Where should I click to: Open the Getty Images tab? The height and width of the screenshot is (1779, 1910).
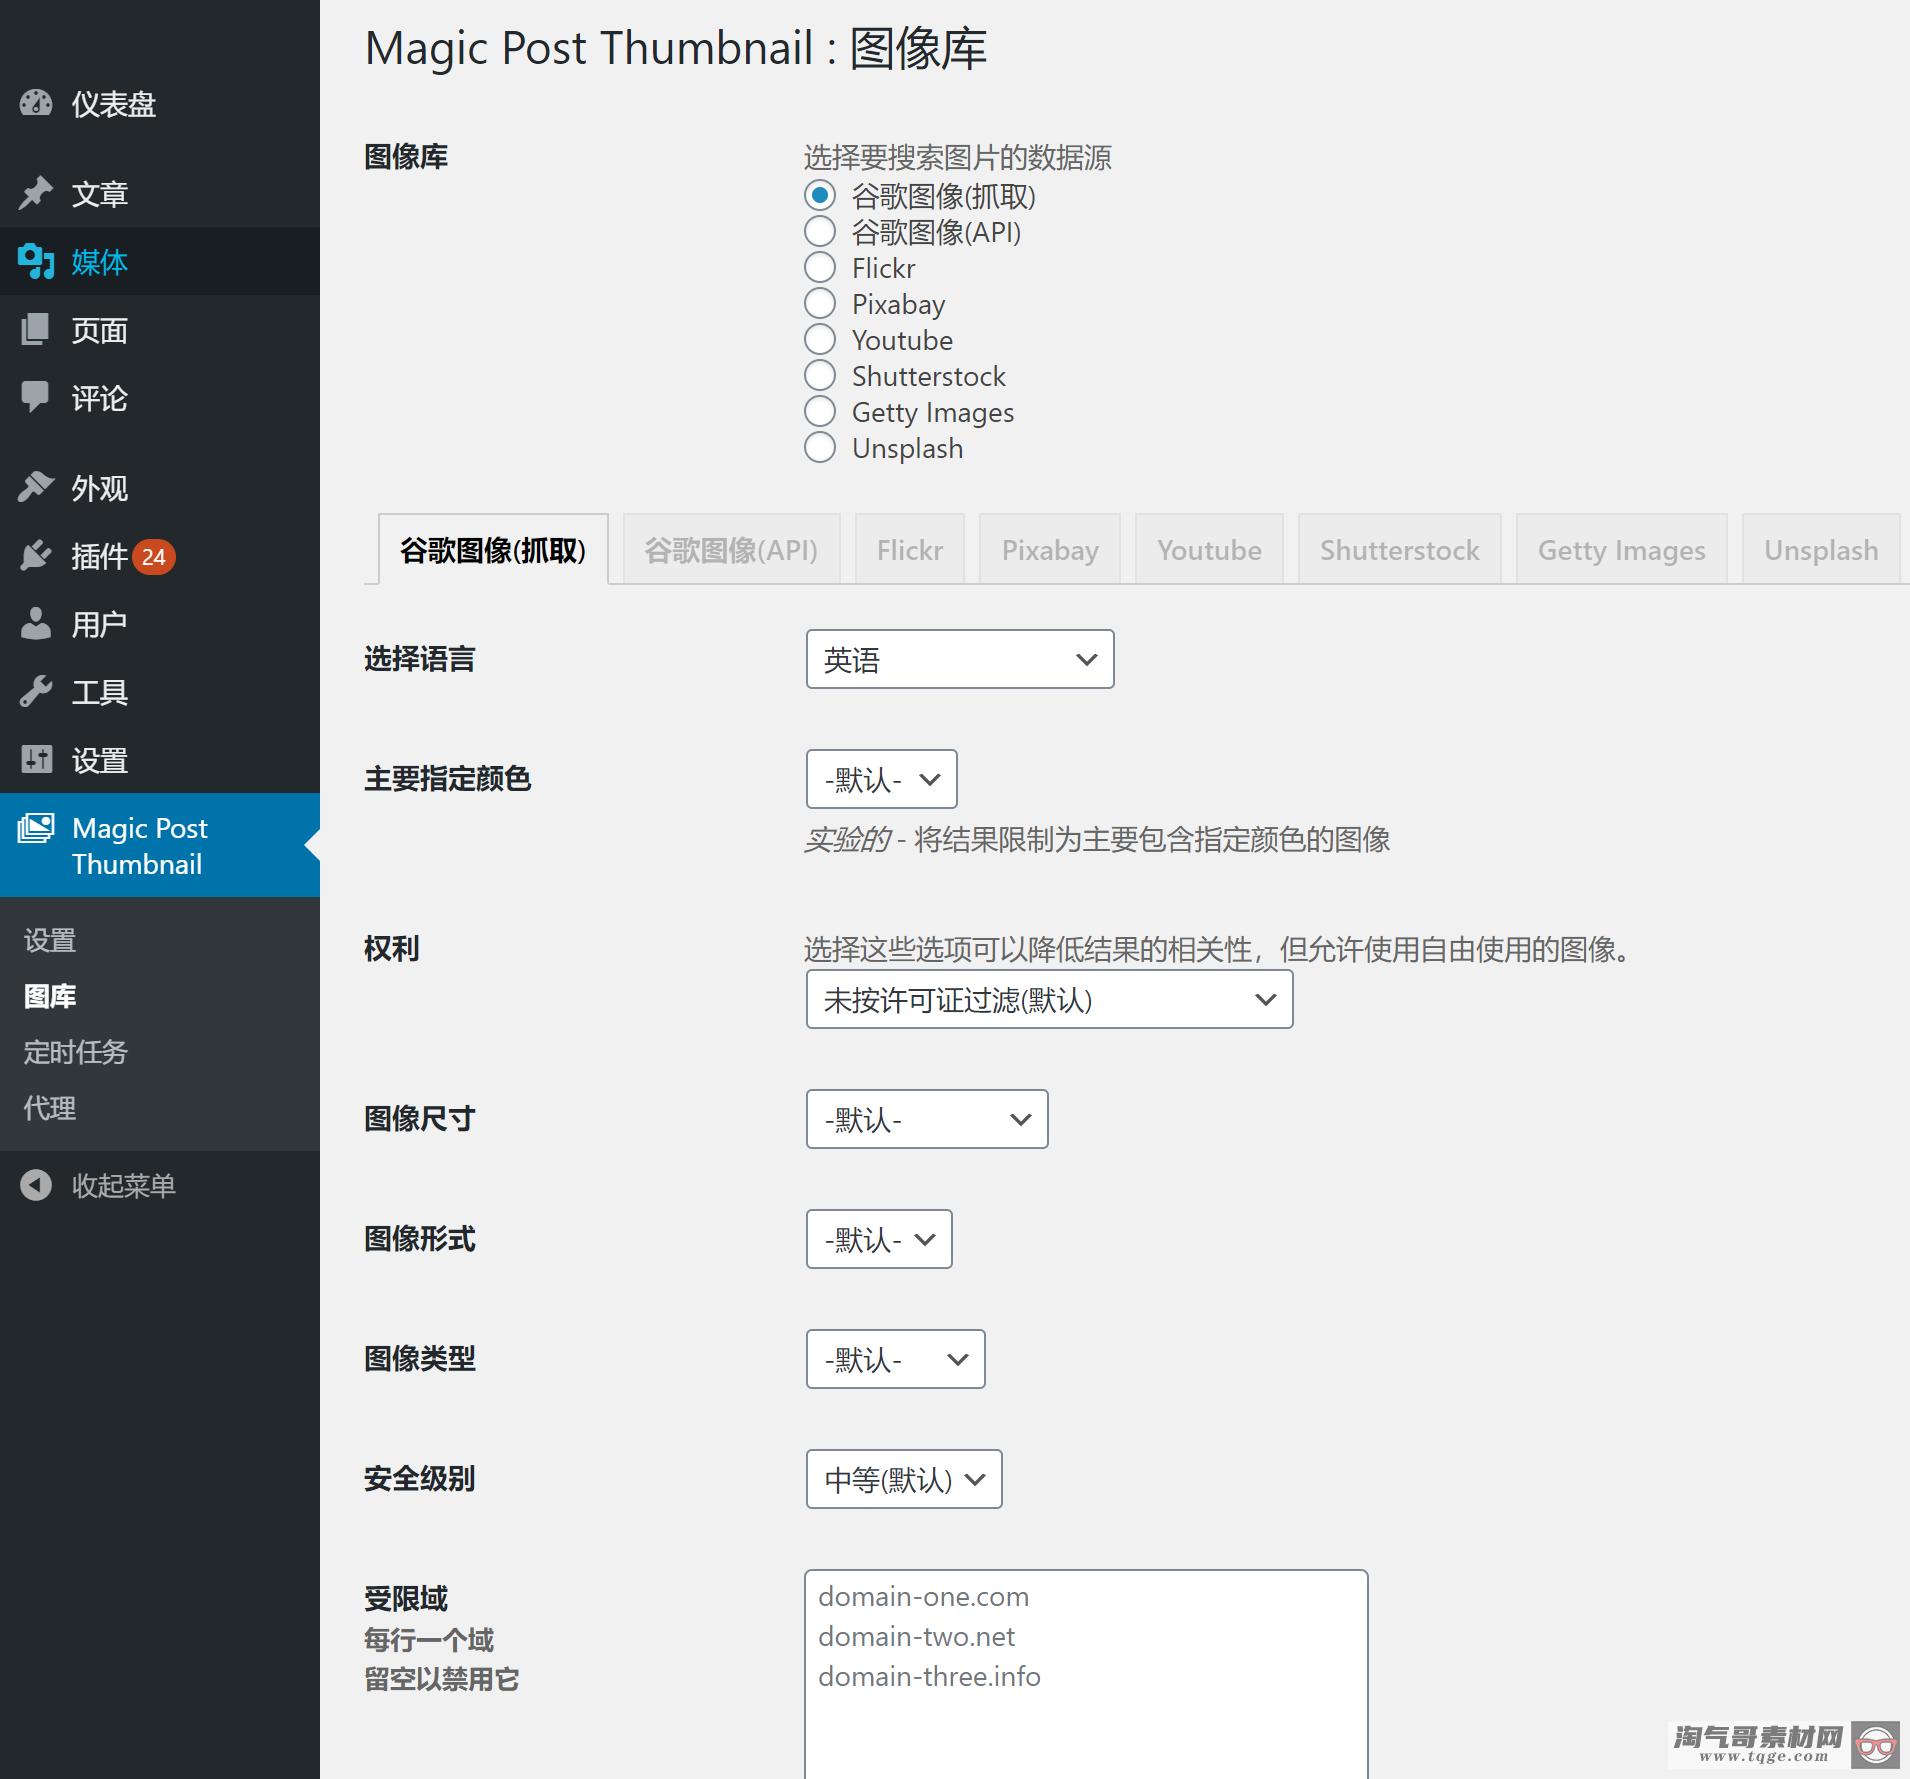(1621, 549)
